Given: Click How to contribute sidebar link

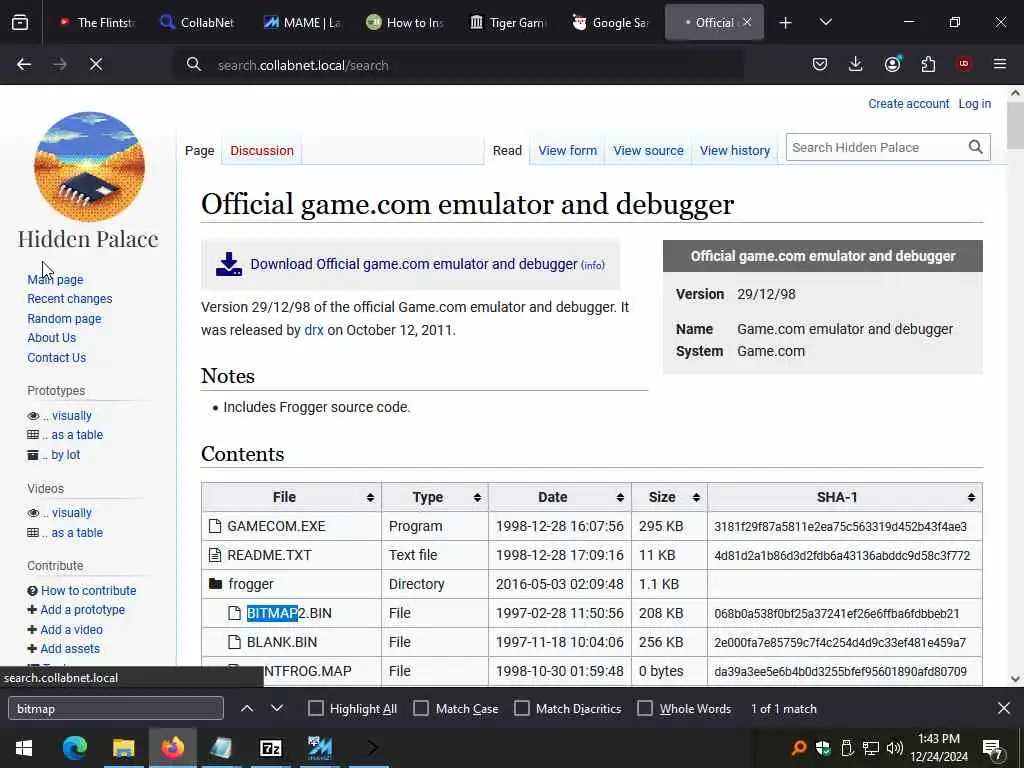Looking at the screenshot, I should (88, 590).
